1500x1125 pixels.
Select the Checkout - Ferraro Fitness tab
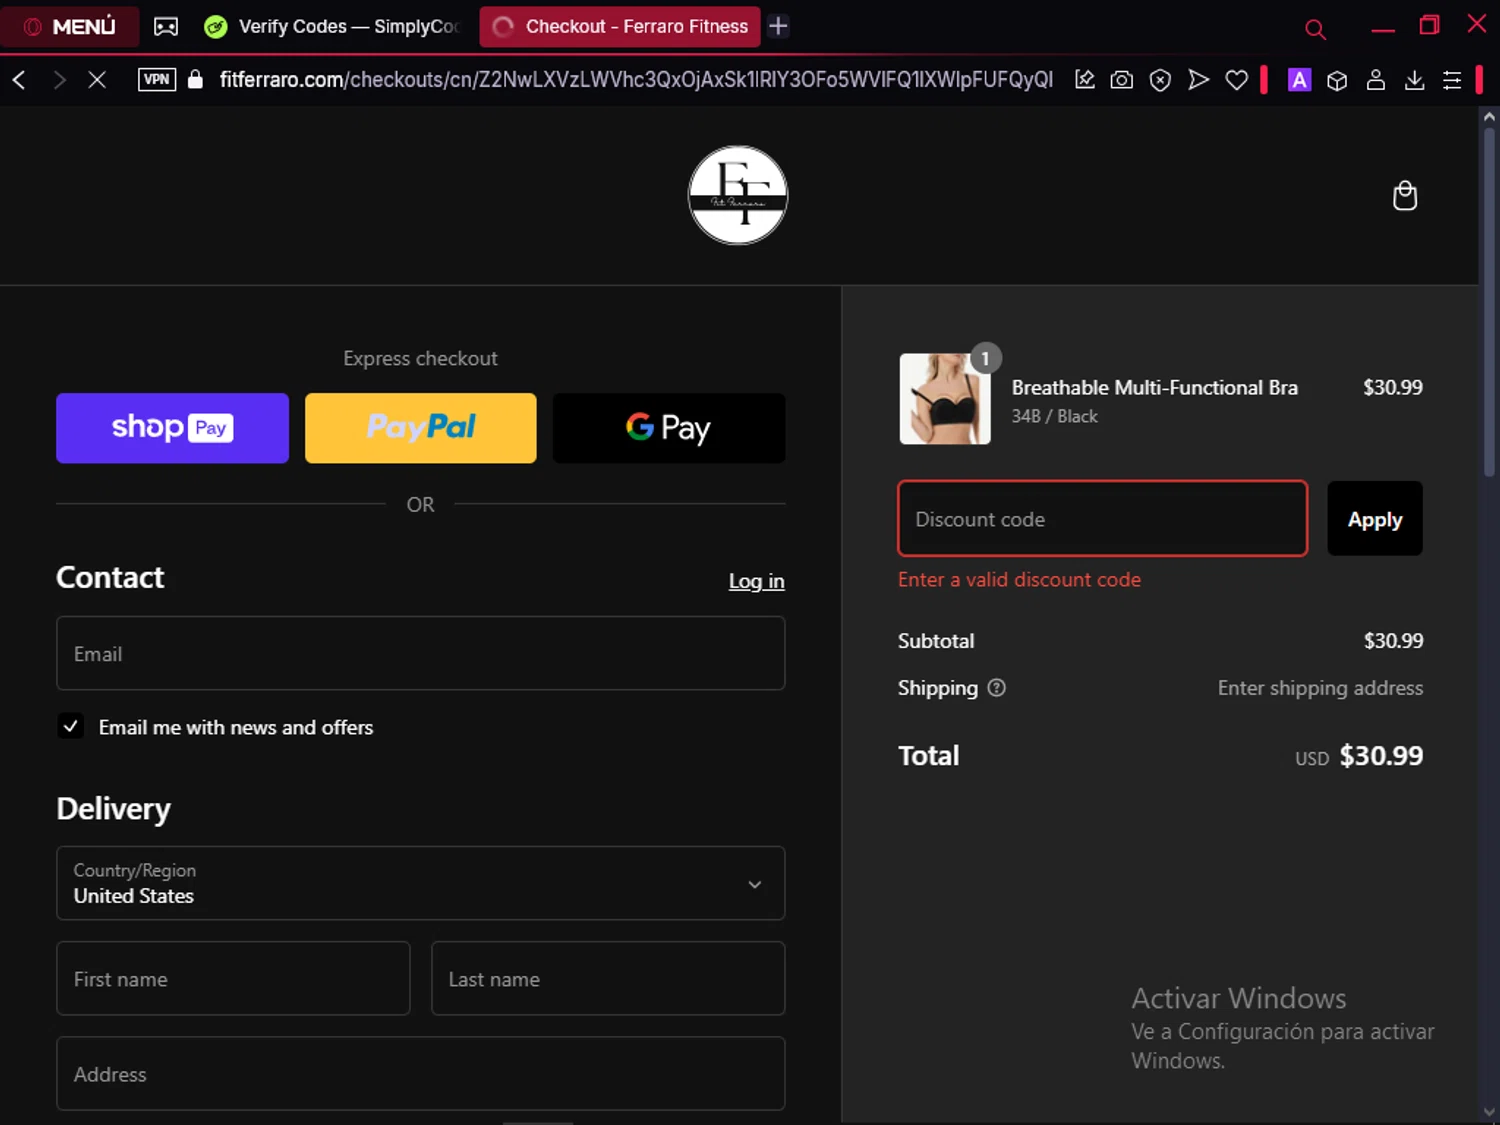(x=620, y=27)
